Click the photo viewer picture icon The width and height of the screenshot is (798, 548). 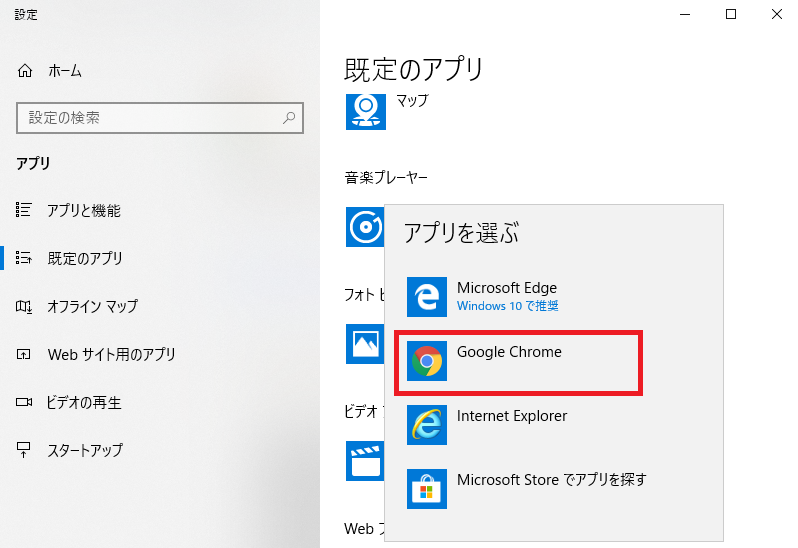coord(365,344)
